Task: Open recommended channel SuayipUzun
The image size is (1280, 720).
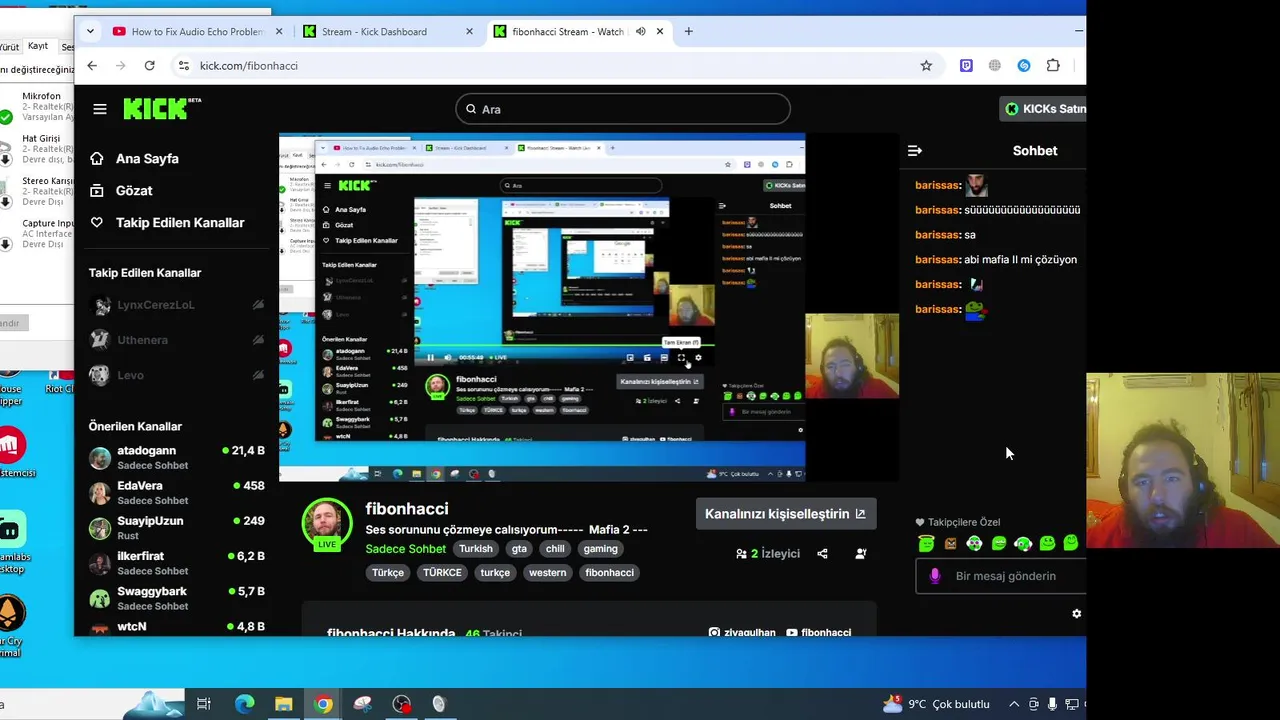Action: pos(176,528)
